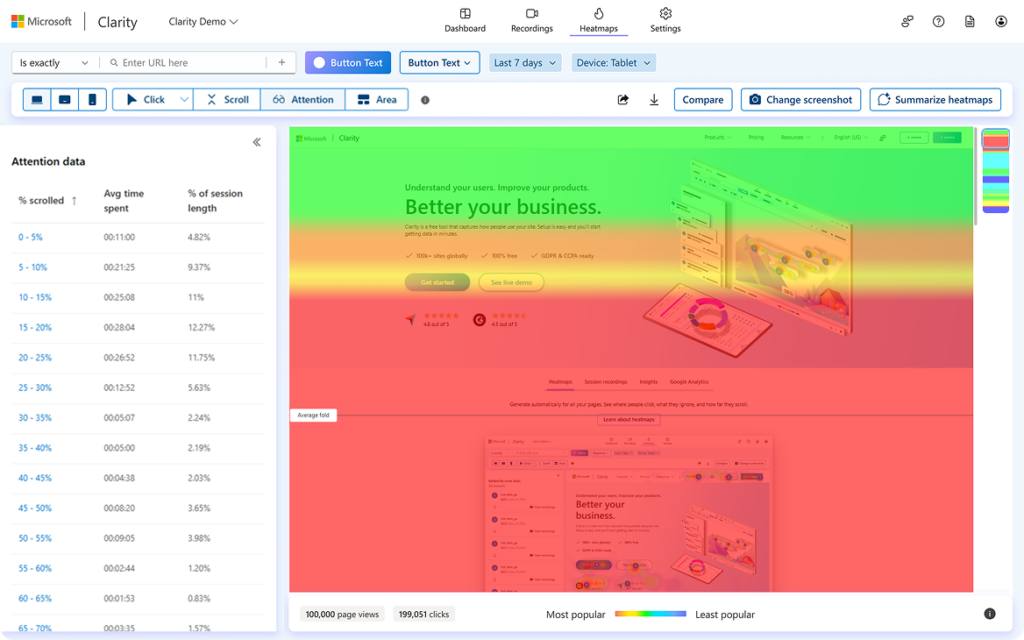Click Summarize heatmaps button
1024x640 pixels.
[x=935, y=100]
